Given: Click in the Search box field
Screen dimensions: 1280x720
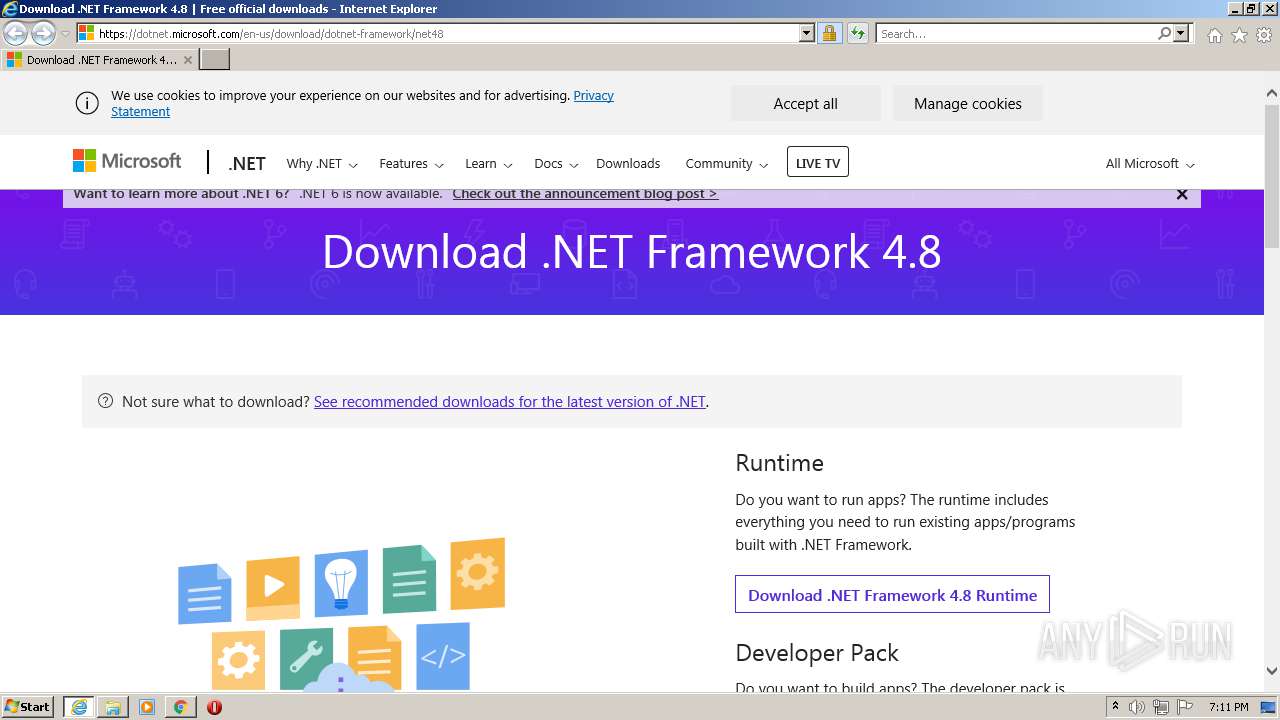Looking at the screenshot, I should coord(1016,34).
